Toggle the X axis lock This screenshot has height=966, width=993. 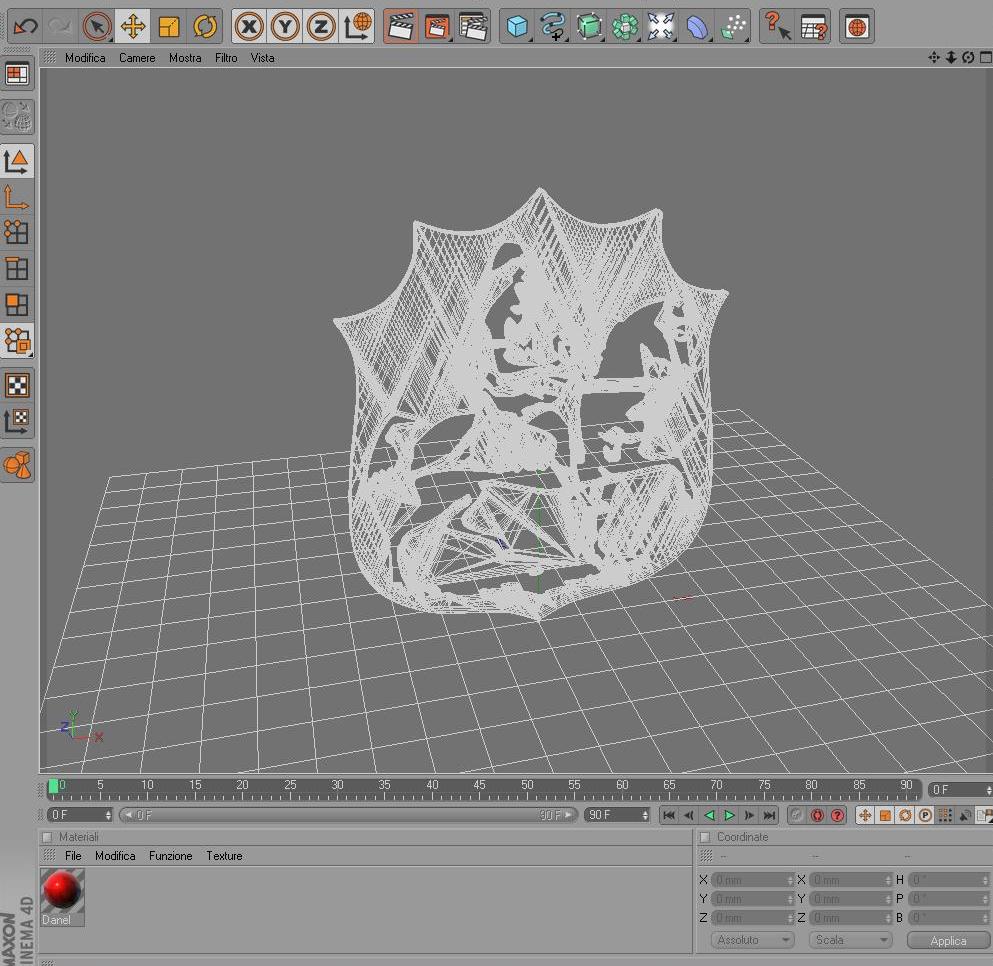(x=249, y=27)
